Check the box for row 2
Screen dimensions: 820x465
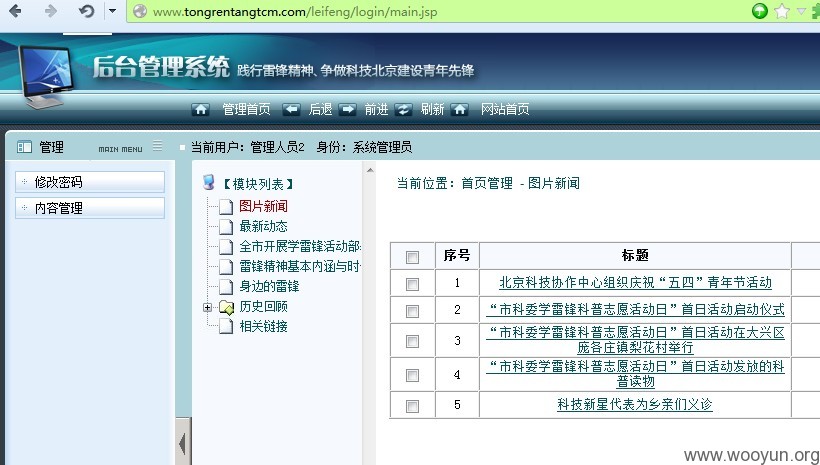413,311
